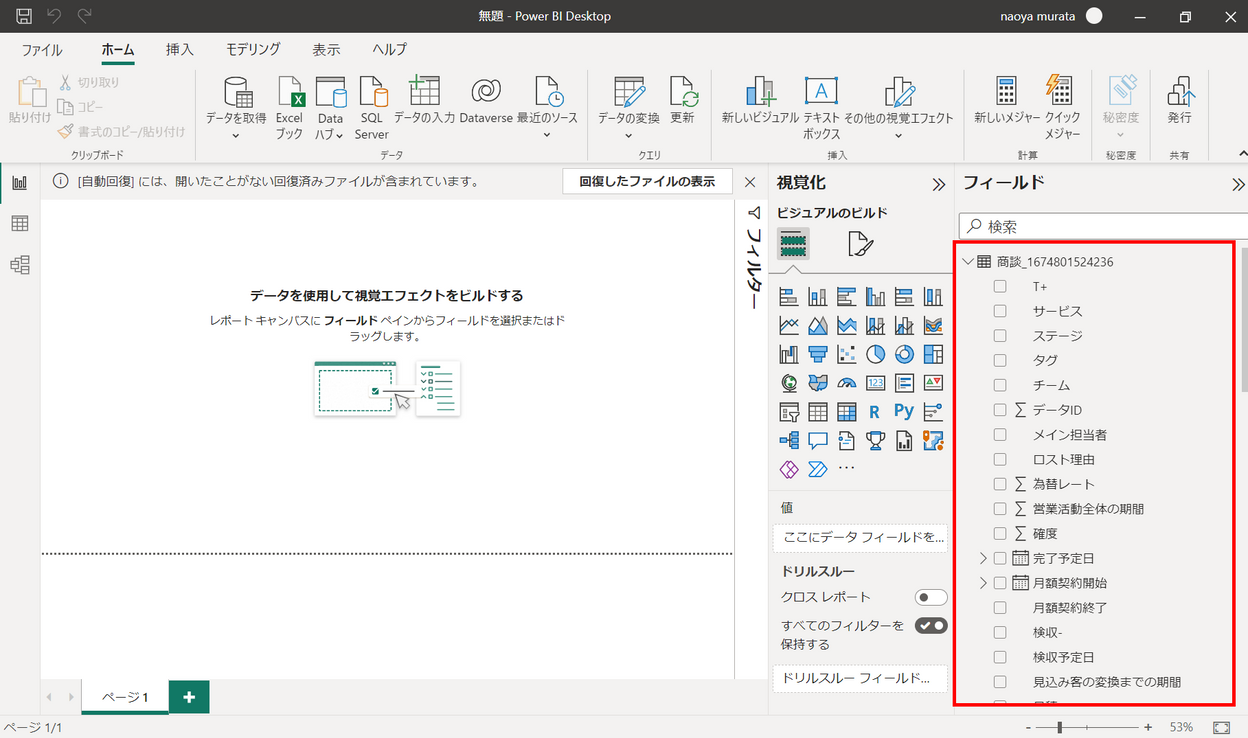
Task: Open the Excel ブック data source
Action: [x=289, y=107]
